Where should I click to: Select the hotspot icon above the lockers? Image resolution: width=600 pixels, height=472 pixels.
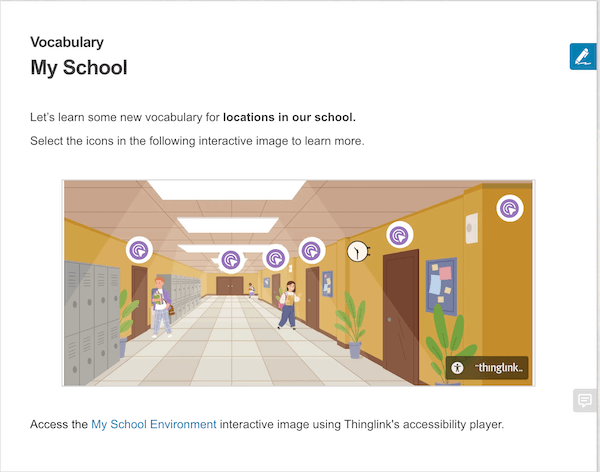click(x=140, y=248)
